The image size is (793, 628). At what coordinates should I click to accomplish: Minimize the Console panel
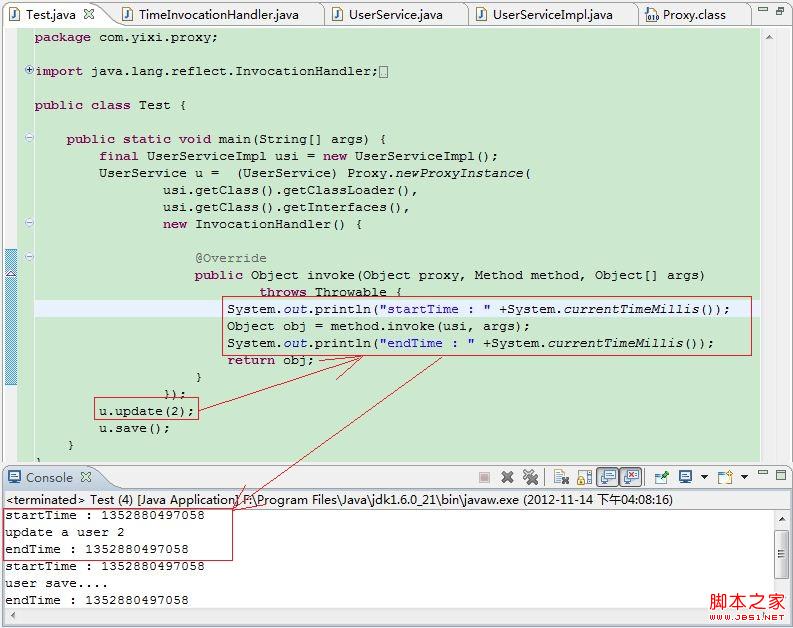tap(763, 473)
